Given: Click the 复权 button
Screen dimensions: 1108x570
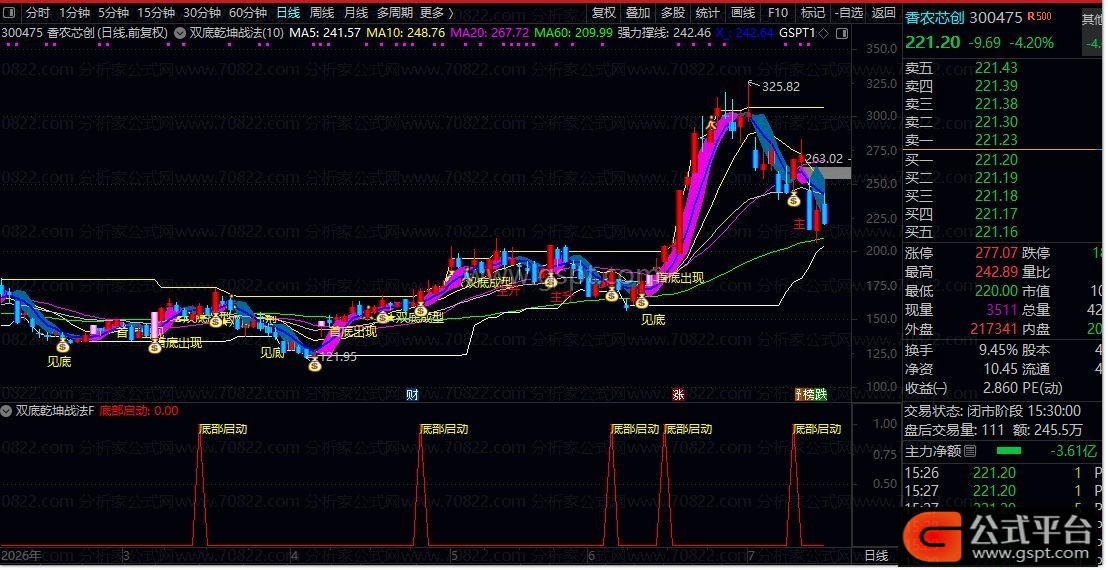Looking at the screenshot, I should click(604, 13).
